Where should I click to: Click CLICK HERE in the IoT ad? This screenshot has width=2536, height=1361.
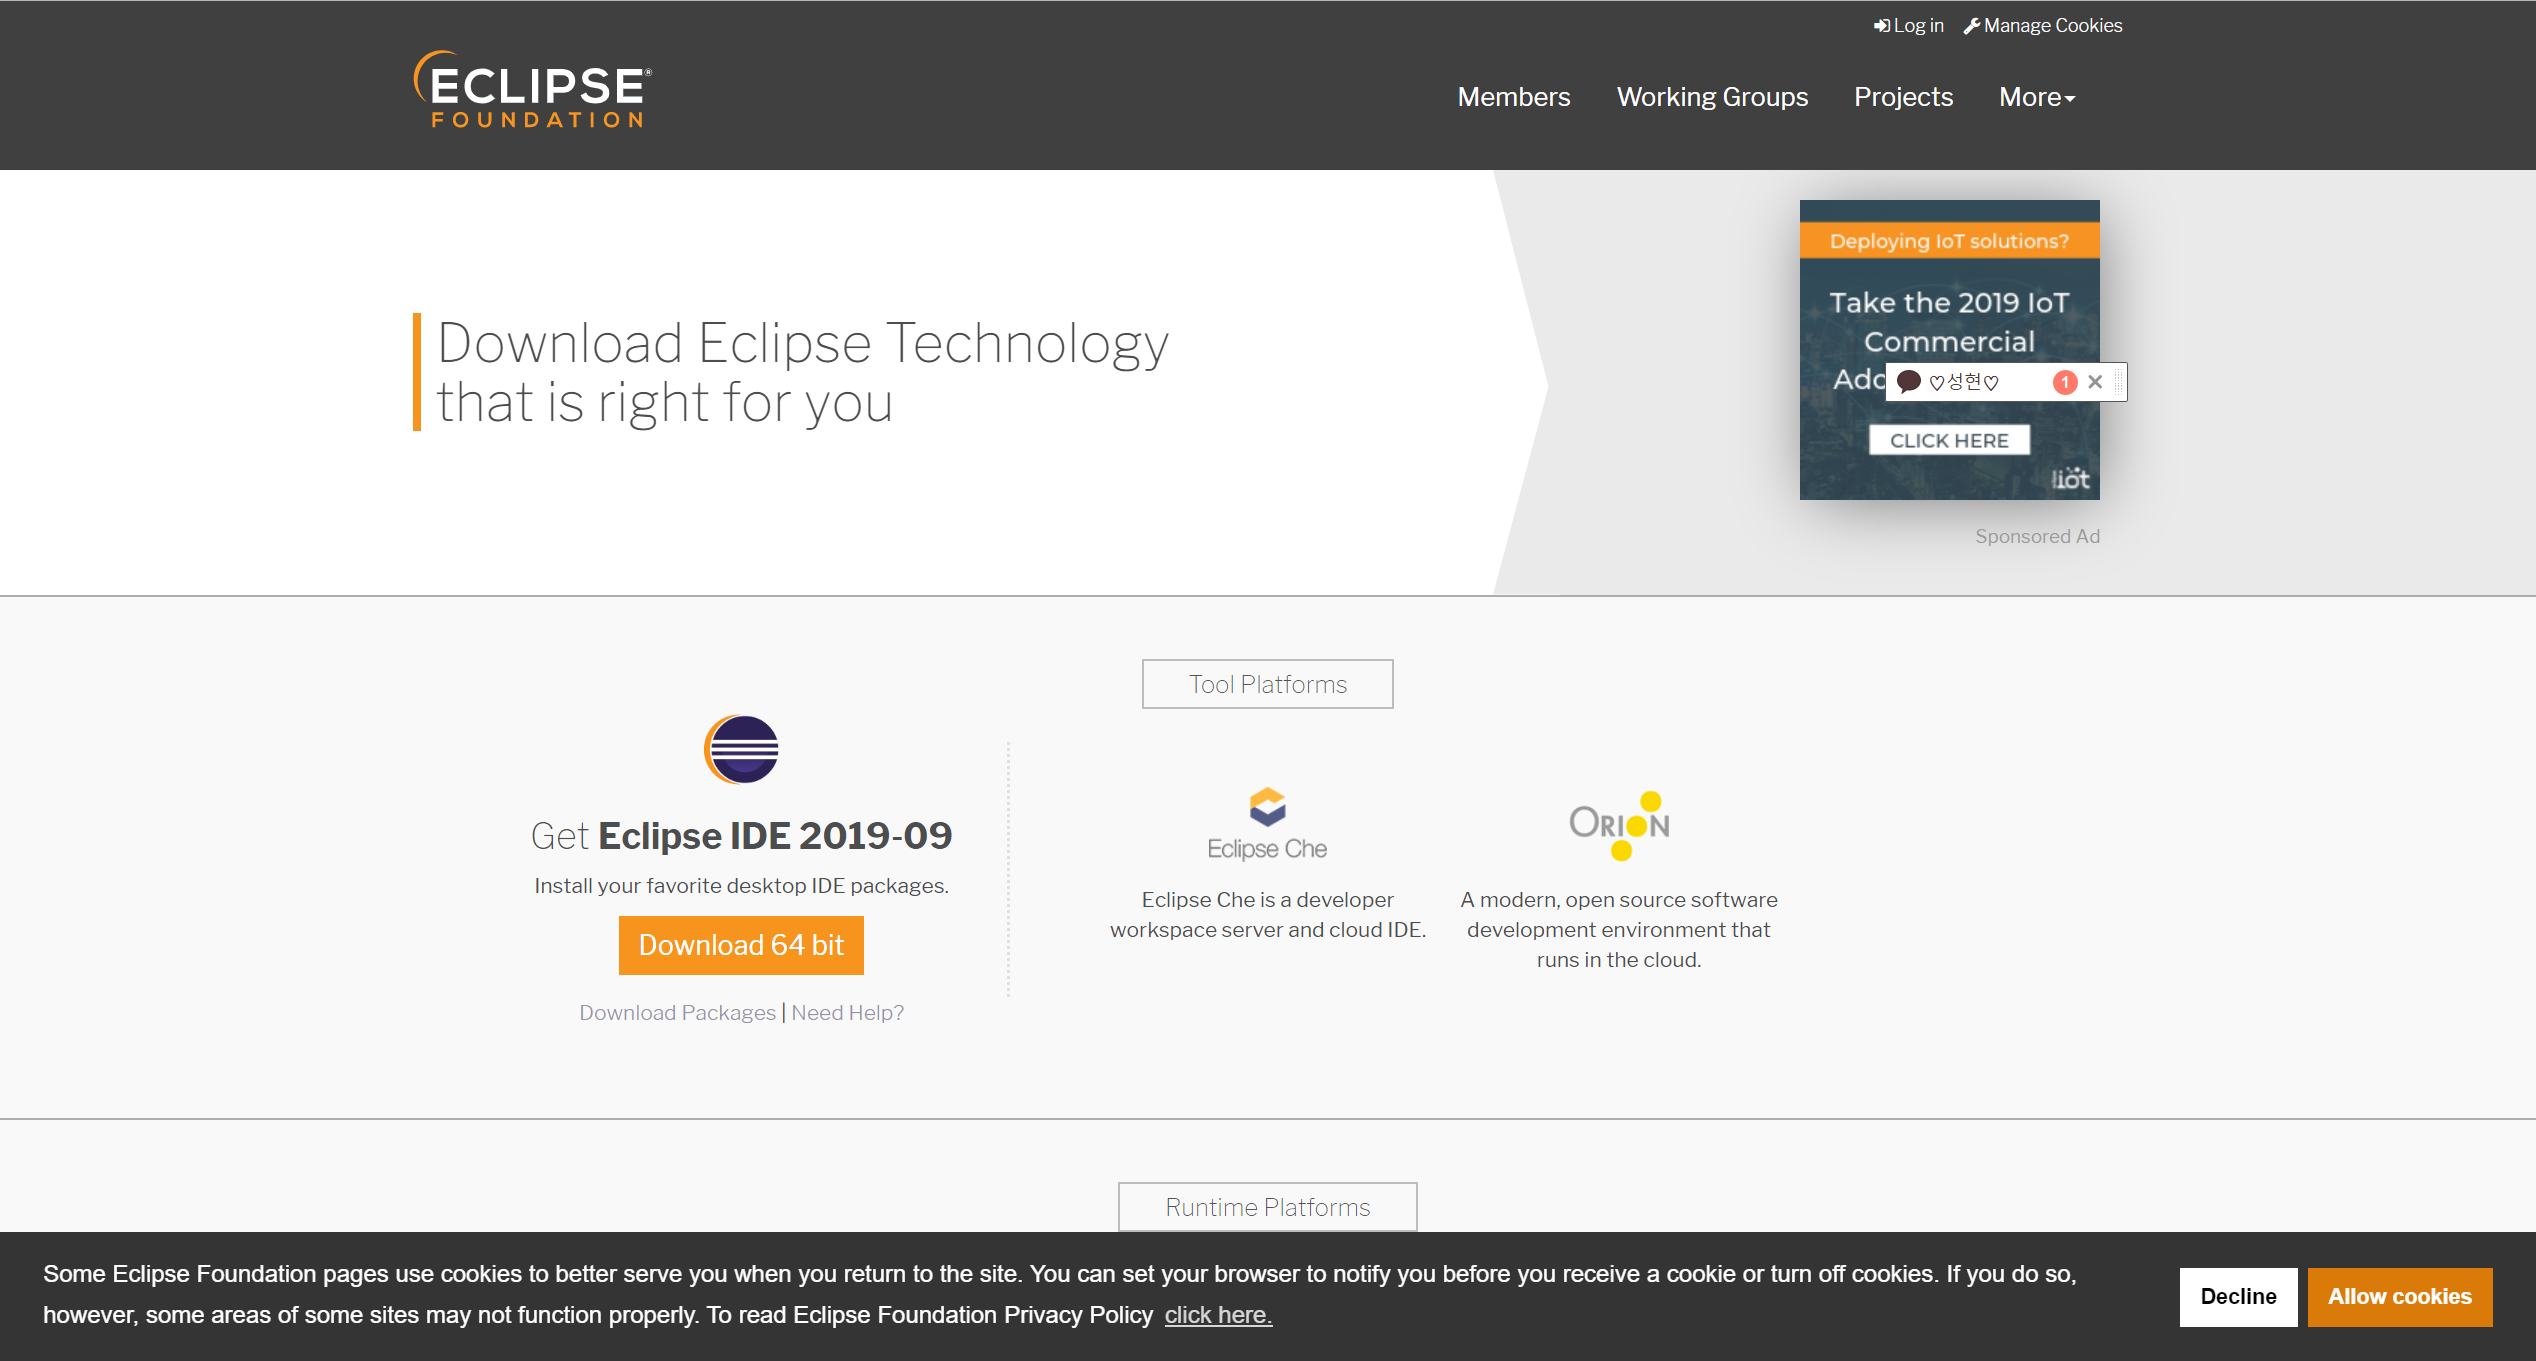click(1949, 440)
